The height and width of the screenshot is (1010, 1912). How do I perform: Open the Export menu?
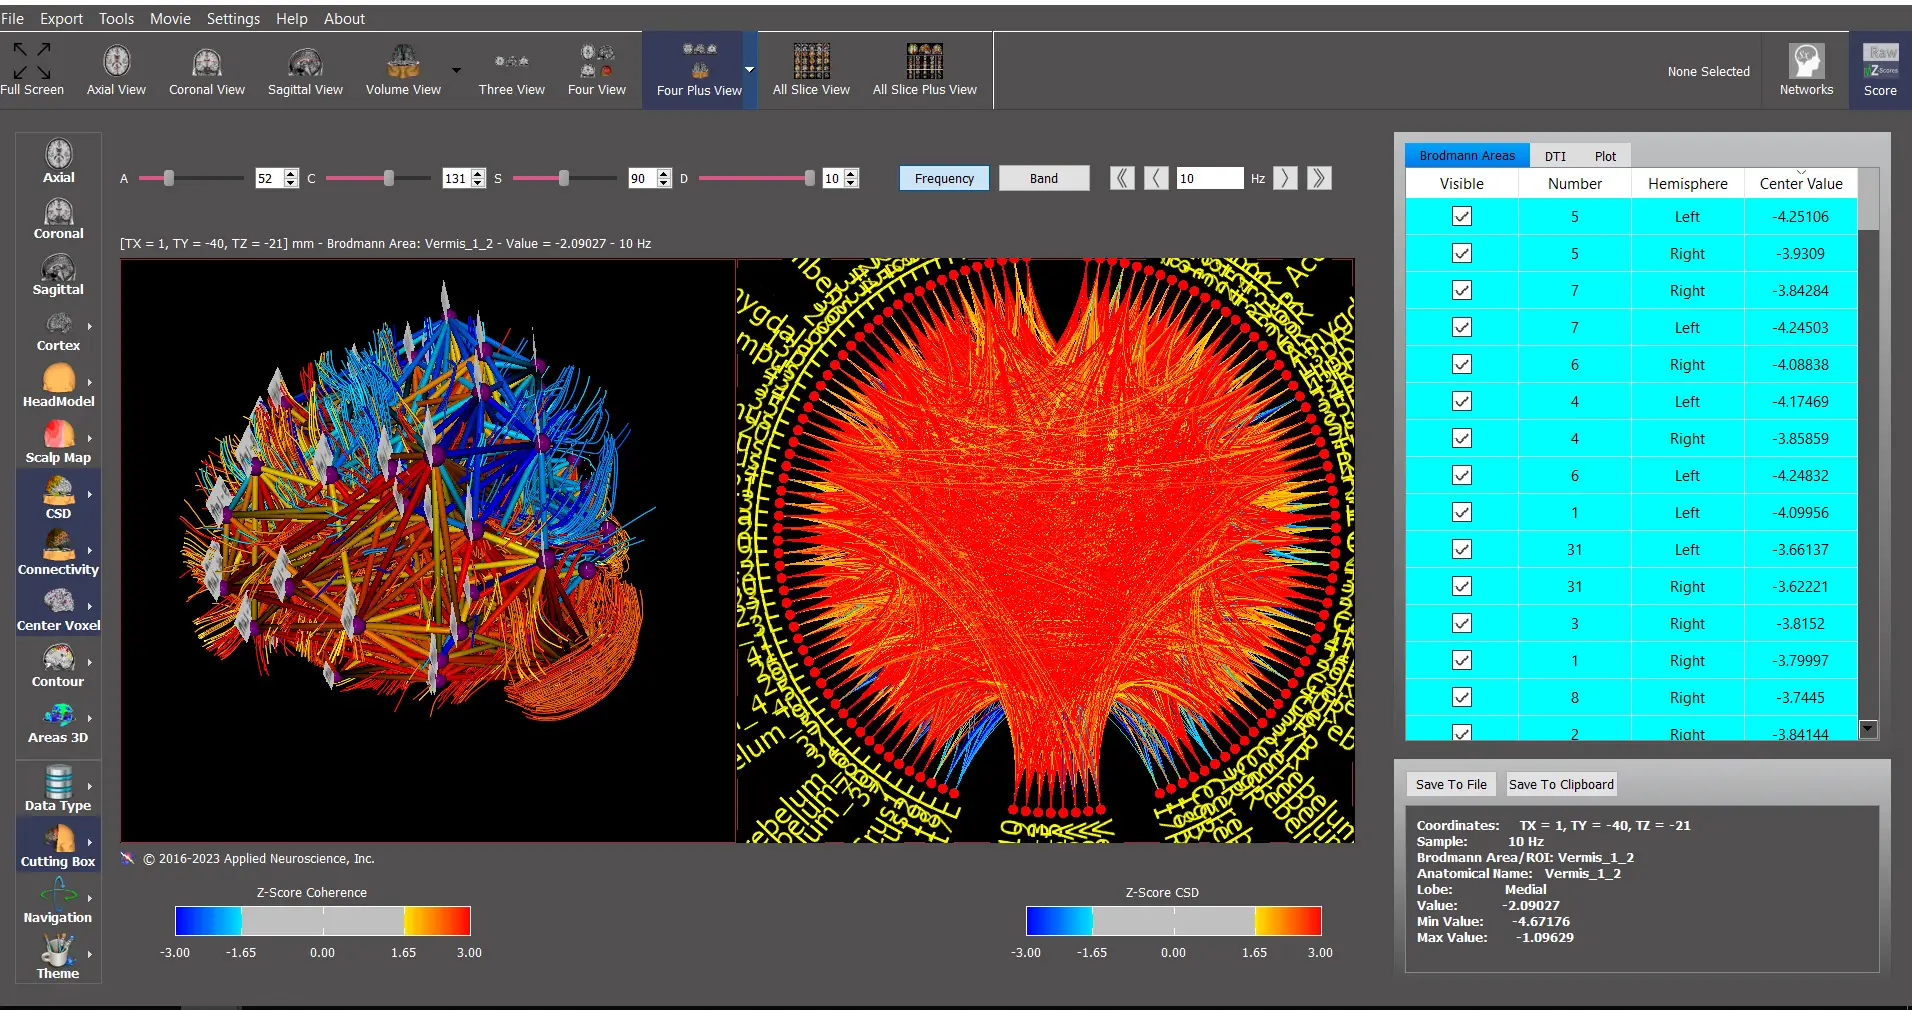click(61, 18)
